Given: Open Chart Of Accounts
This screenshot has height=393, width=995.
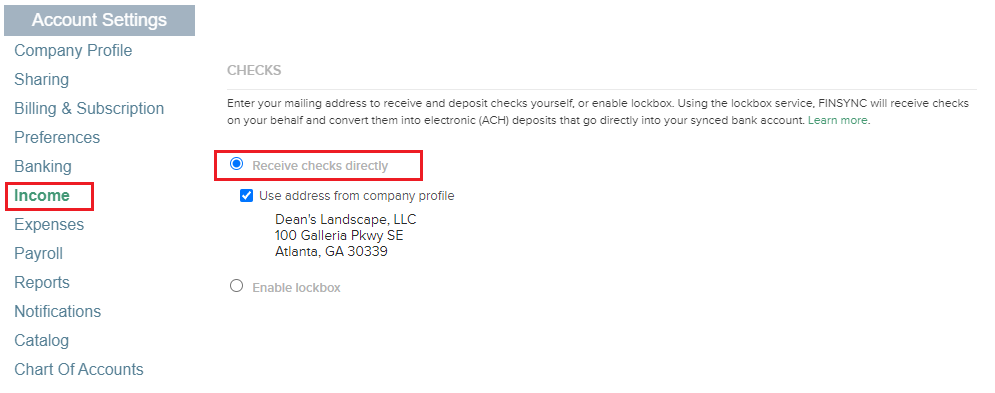Looking at the screenshot, I should (x=79, y=370).
